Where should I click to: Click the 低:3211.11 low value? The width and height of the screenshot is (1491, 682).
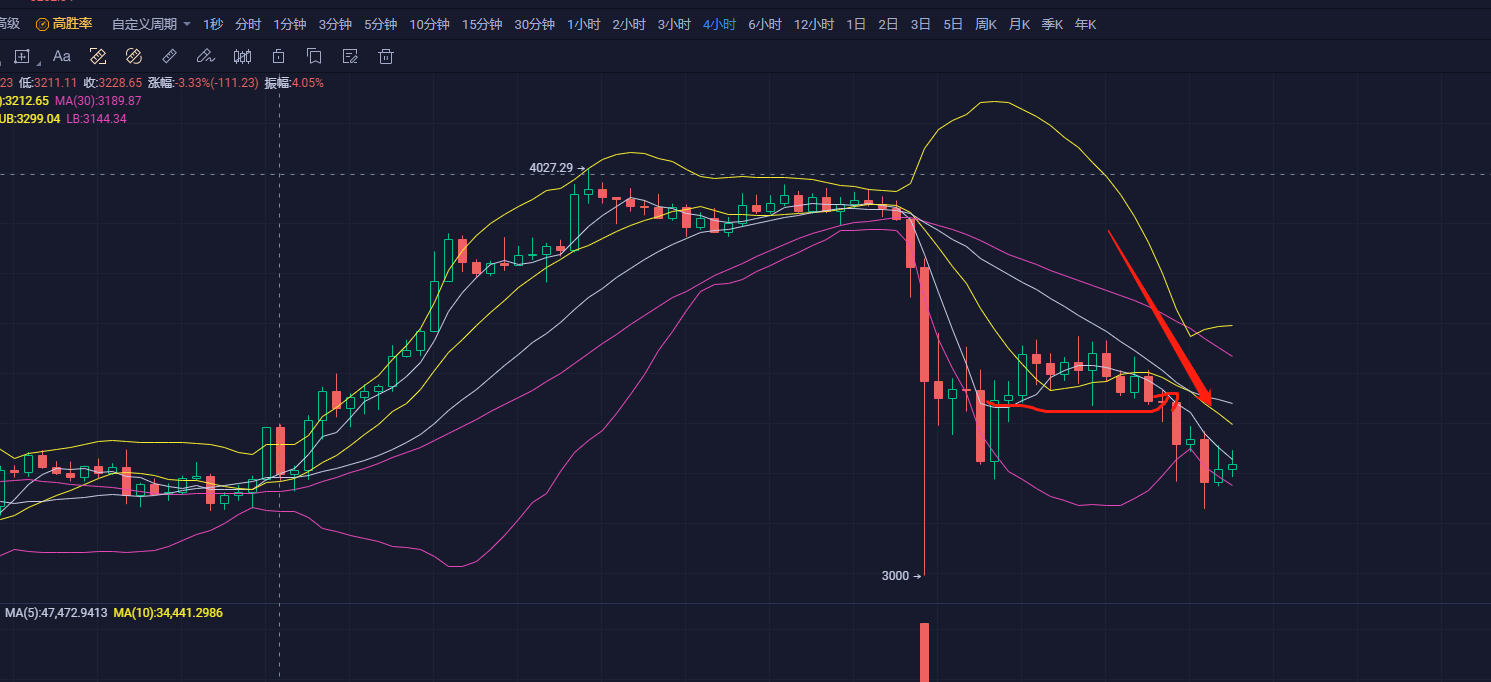(48, 83)
